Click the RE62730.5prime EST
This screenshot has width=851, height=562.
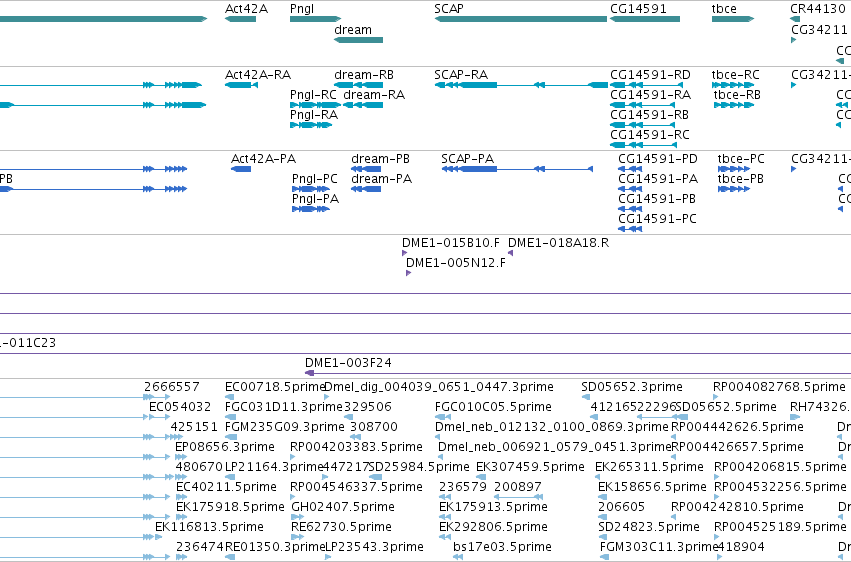point(297,537)
